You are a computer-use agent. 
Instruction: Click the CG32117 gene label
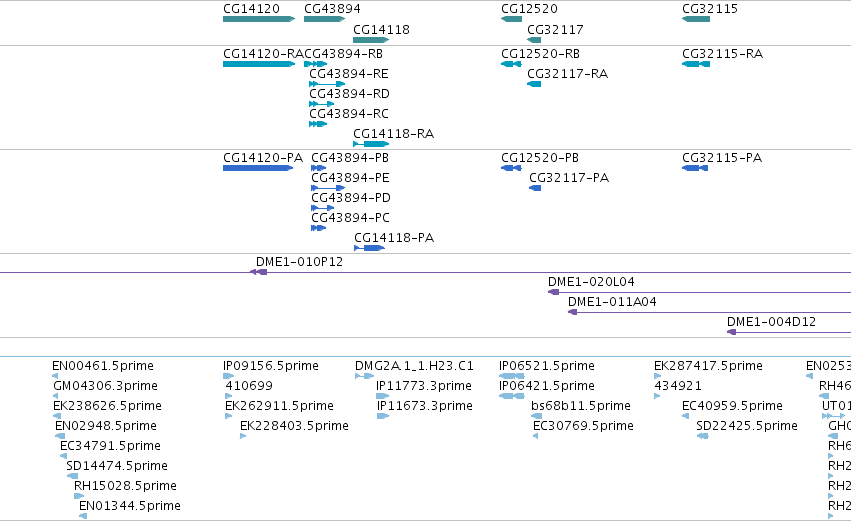click(555, 29)
